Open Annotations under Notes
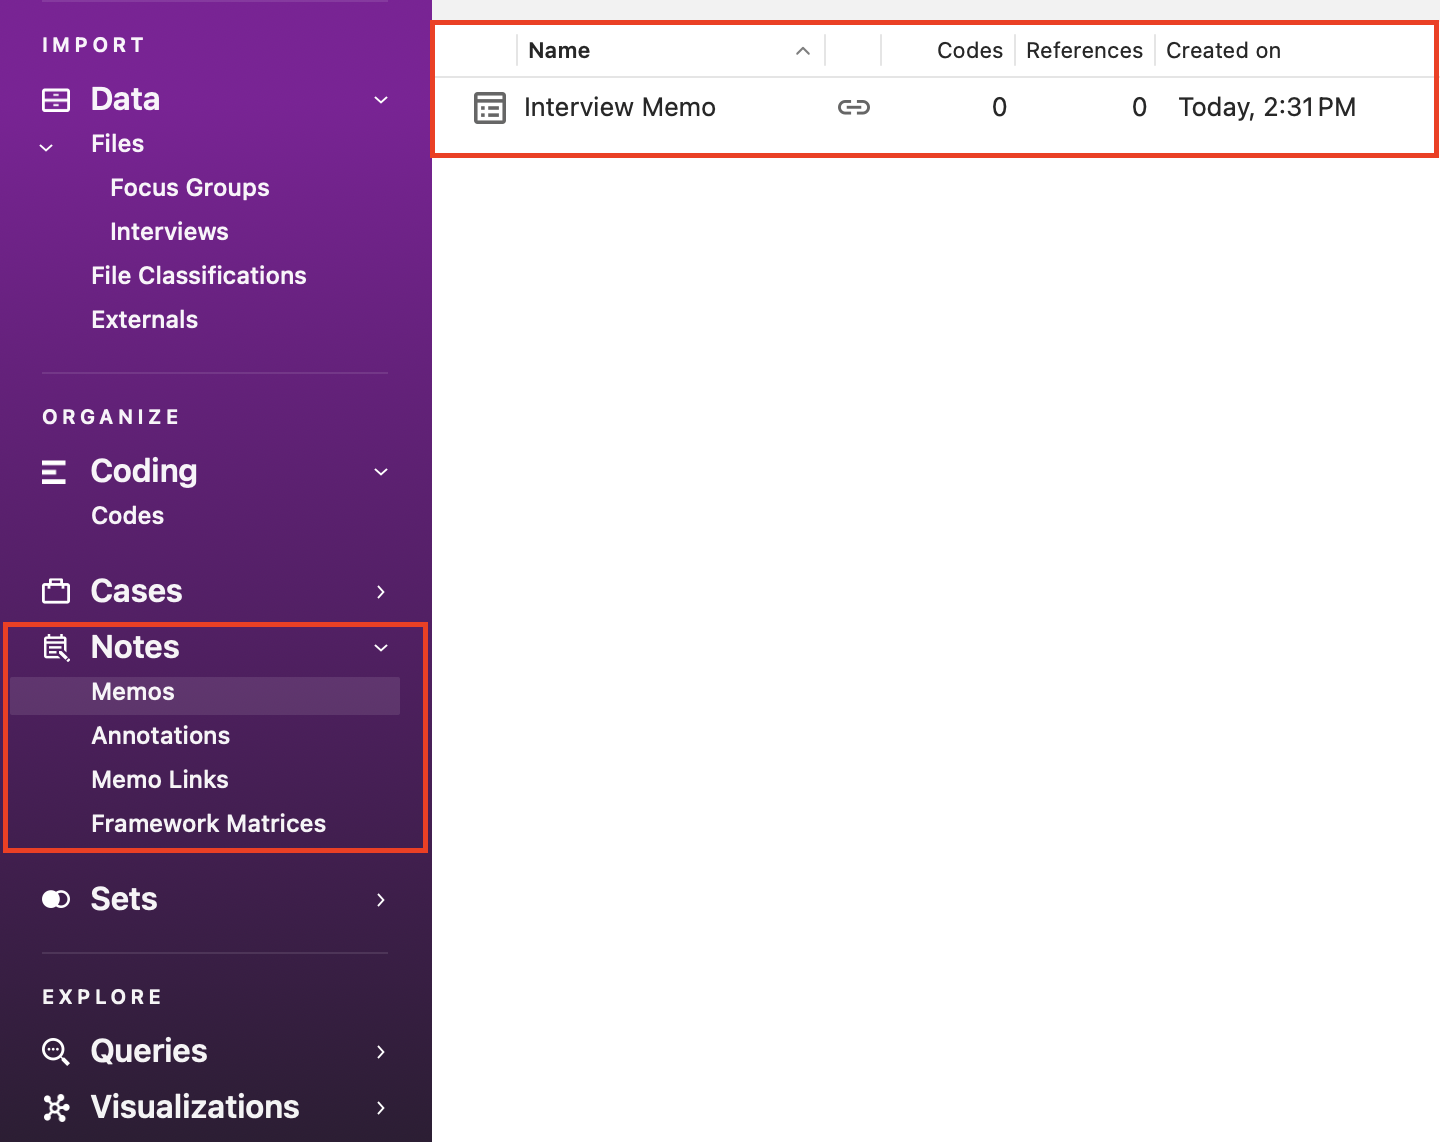 click(x=161, y=736)
